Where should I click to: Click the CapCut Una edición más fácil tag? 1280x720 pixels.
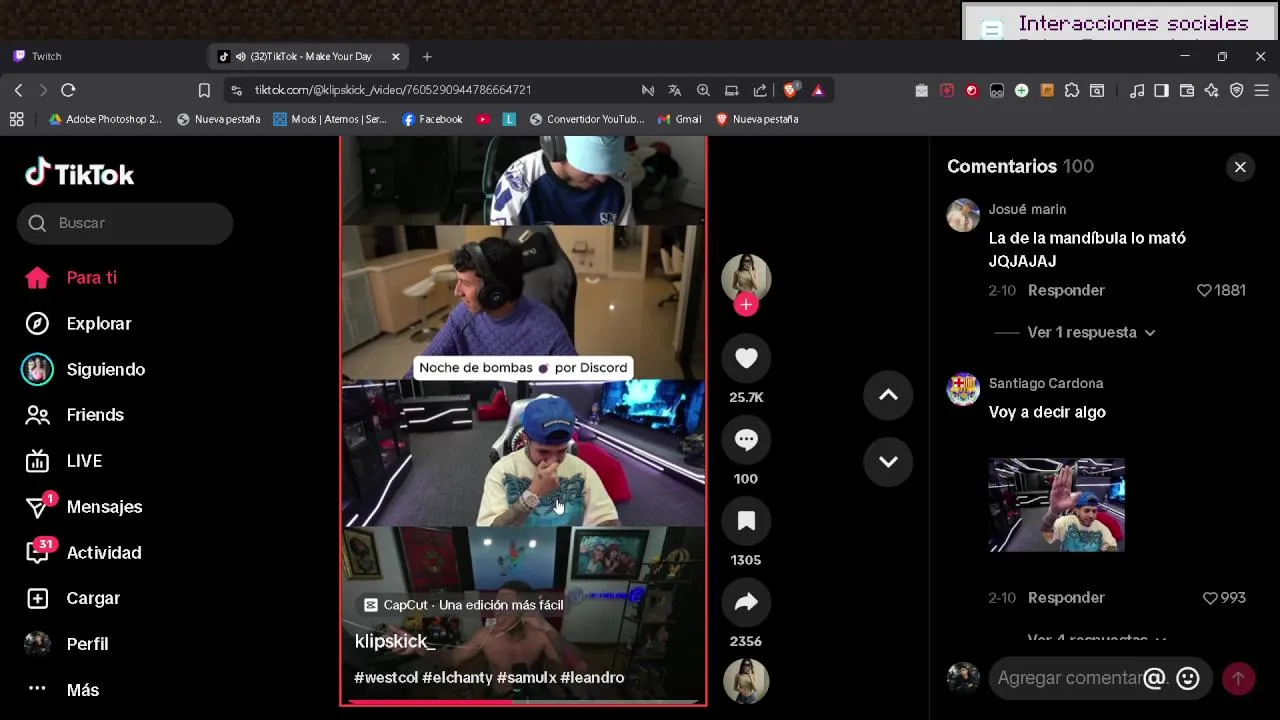click(463, 605)
